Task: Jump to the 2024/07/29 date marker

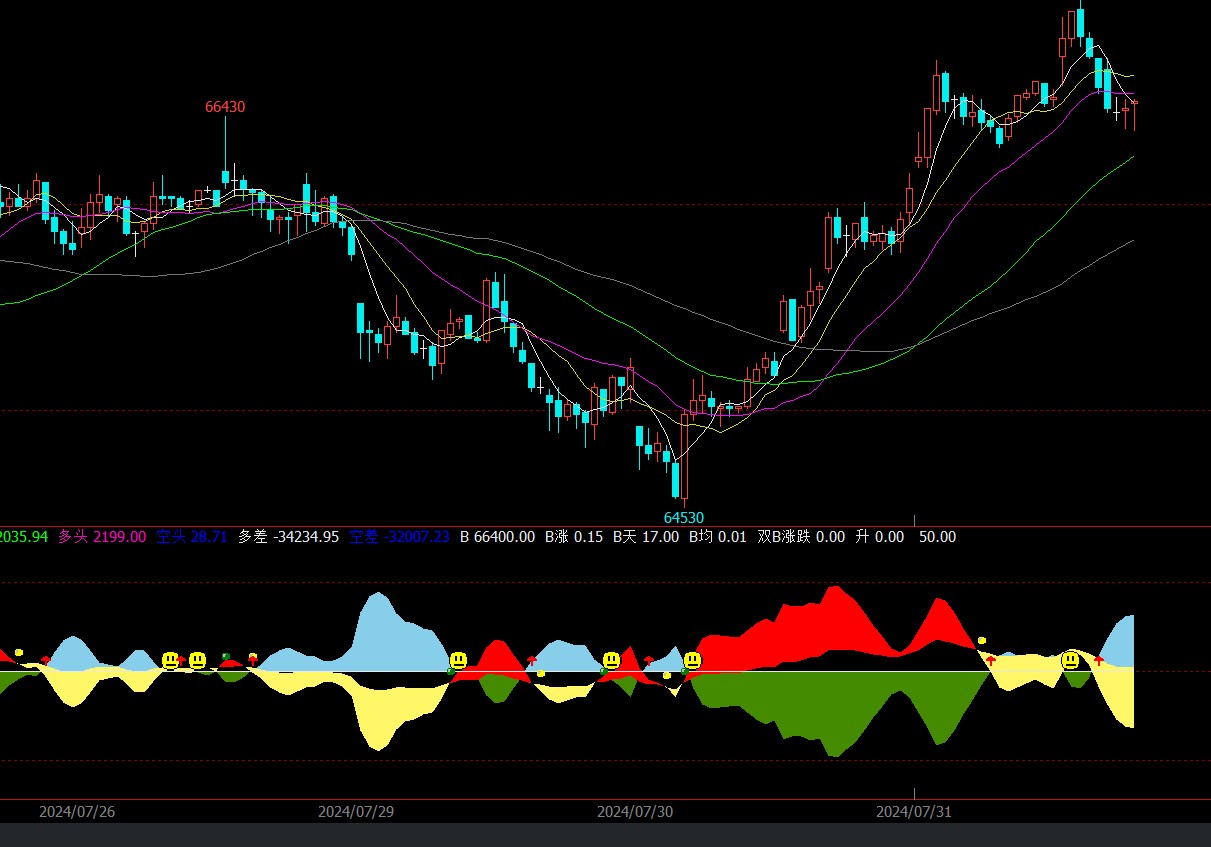Action: pyautogui.click(x=356, y=812)
